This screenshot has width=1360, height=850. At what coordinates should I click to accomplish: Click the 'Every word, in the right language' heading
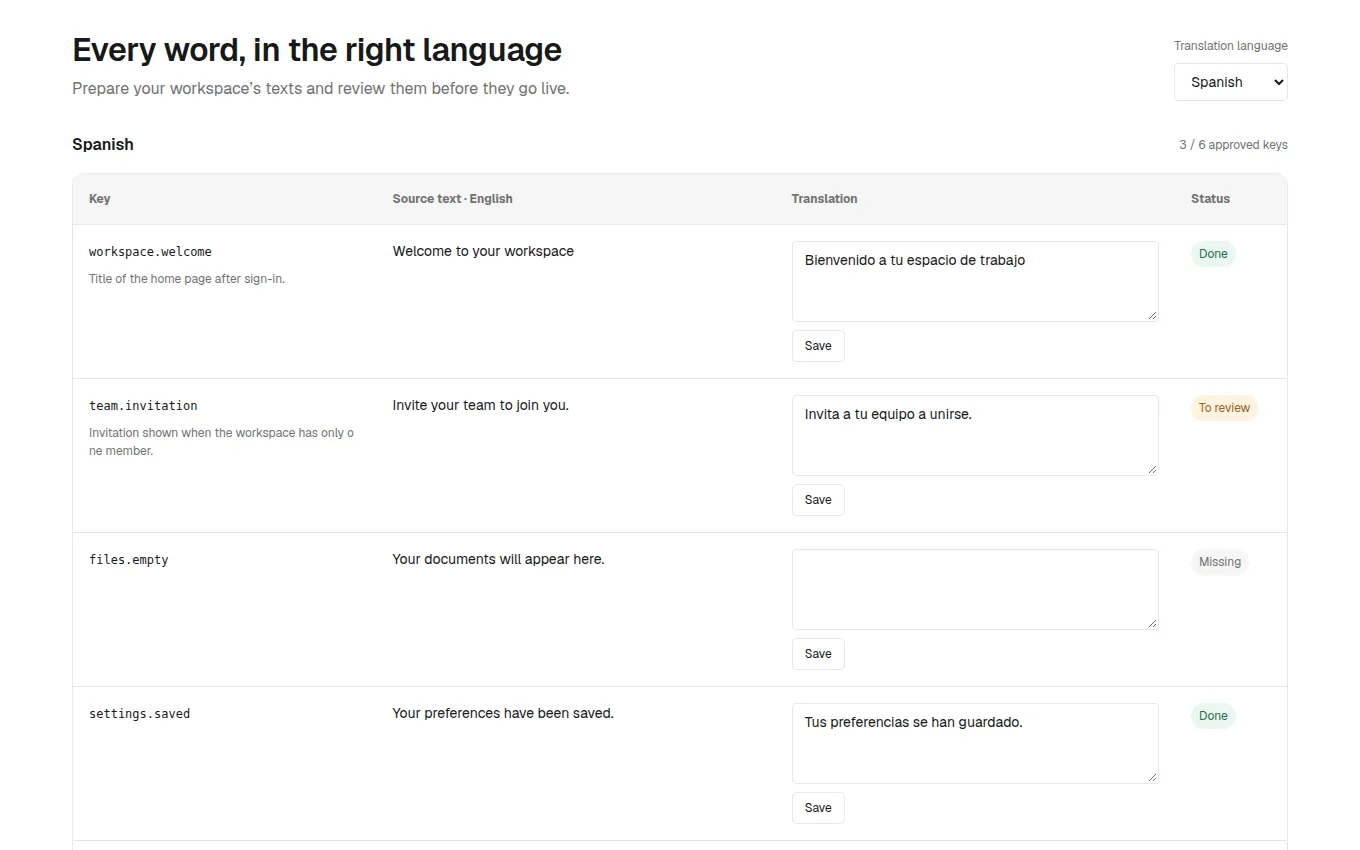pos(317,50)
